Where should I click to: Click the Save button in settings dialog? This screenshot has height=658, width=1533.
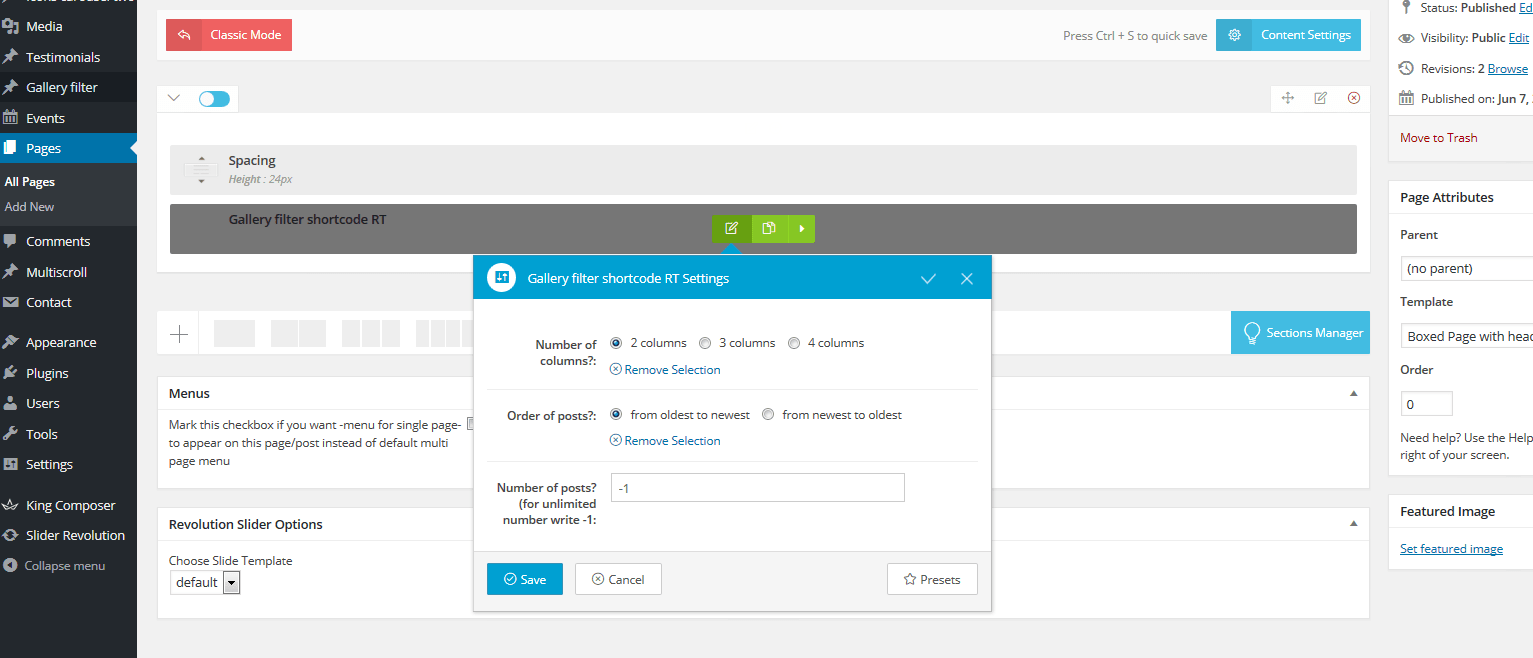[x=525, y=579]
